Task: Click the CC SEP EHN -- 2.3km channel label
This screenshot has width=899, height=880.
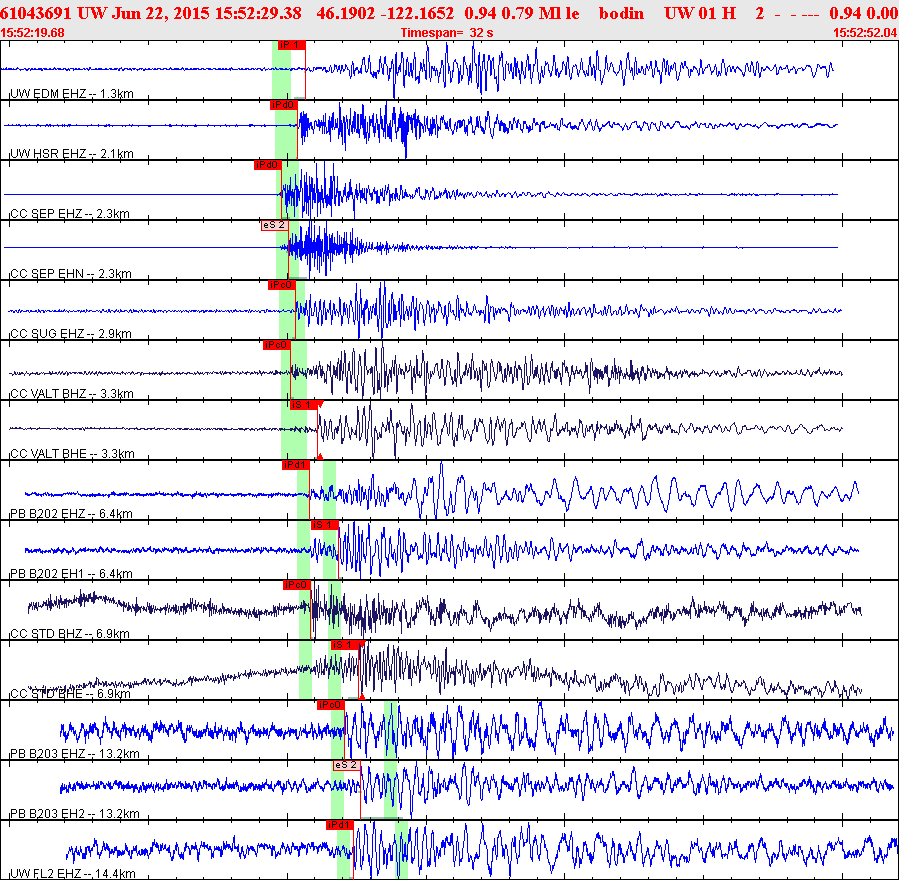Action: click(71, 274)
